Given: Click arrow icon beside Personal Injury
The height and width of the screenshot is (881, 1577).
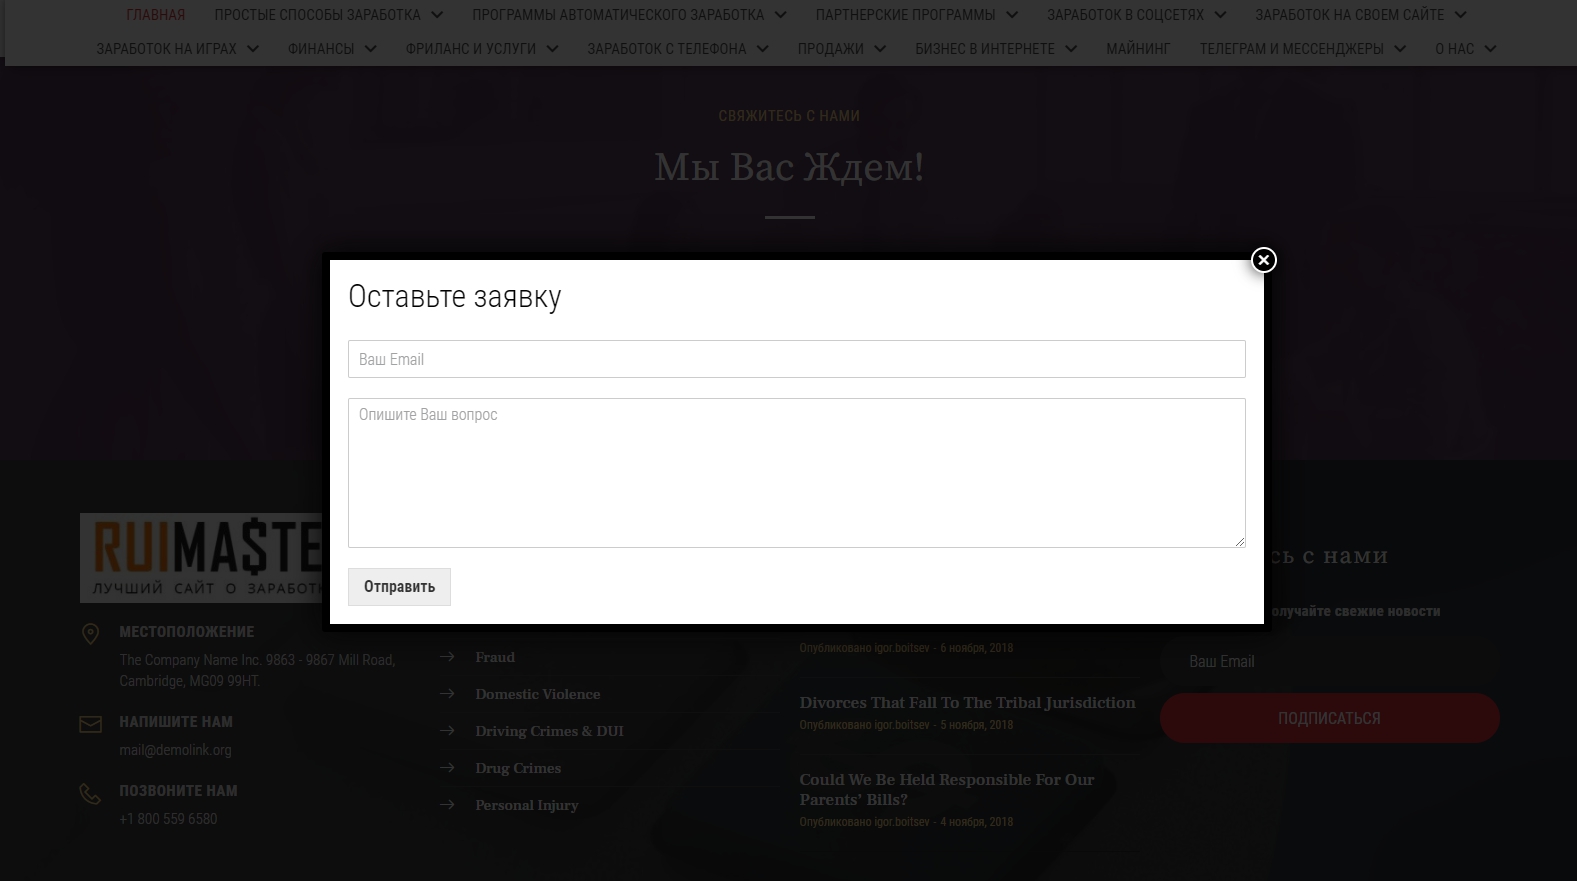Looking at the screenshot, I should (447, 805).
